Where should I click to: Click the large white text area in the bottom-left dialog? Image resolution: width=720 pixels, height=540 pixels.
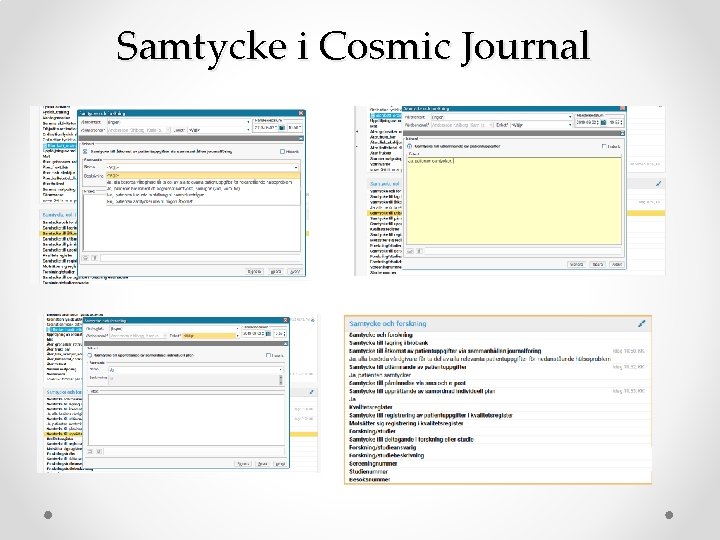(x=186, y=419)
